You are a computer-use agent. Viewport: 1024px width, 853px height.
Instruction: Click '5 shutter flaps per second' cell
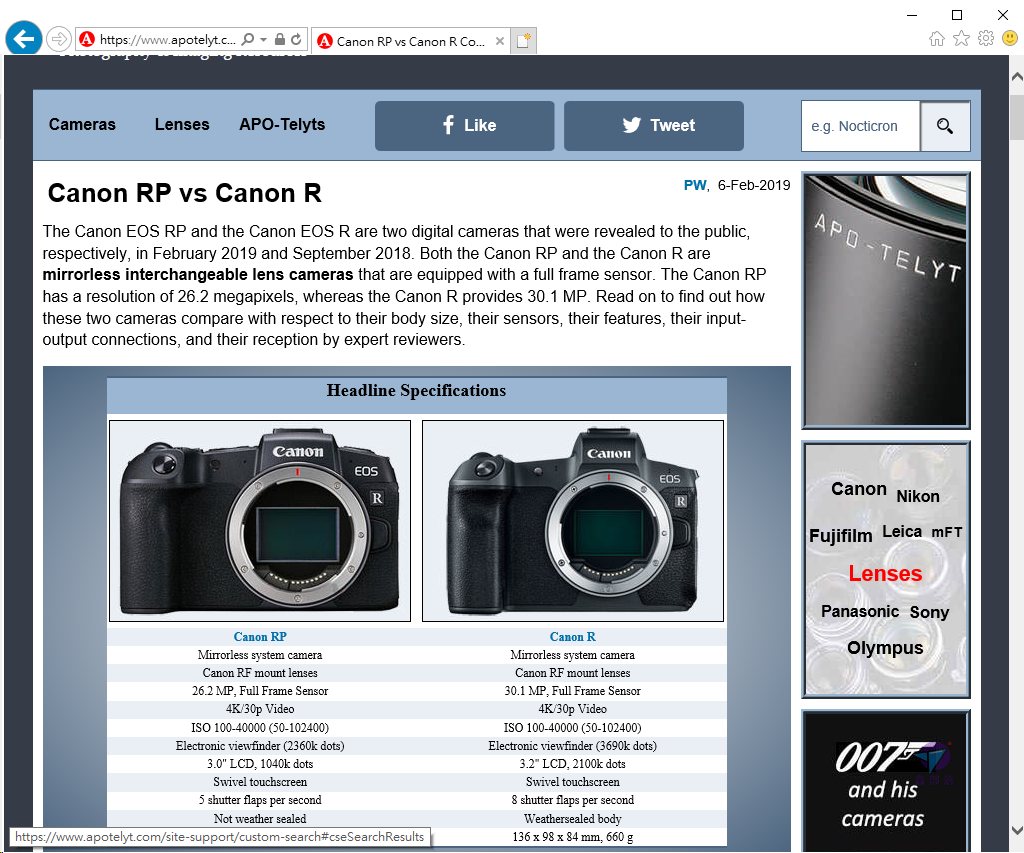coord(260,800)
